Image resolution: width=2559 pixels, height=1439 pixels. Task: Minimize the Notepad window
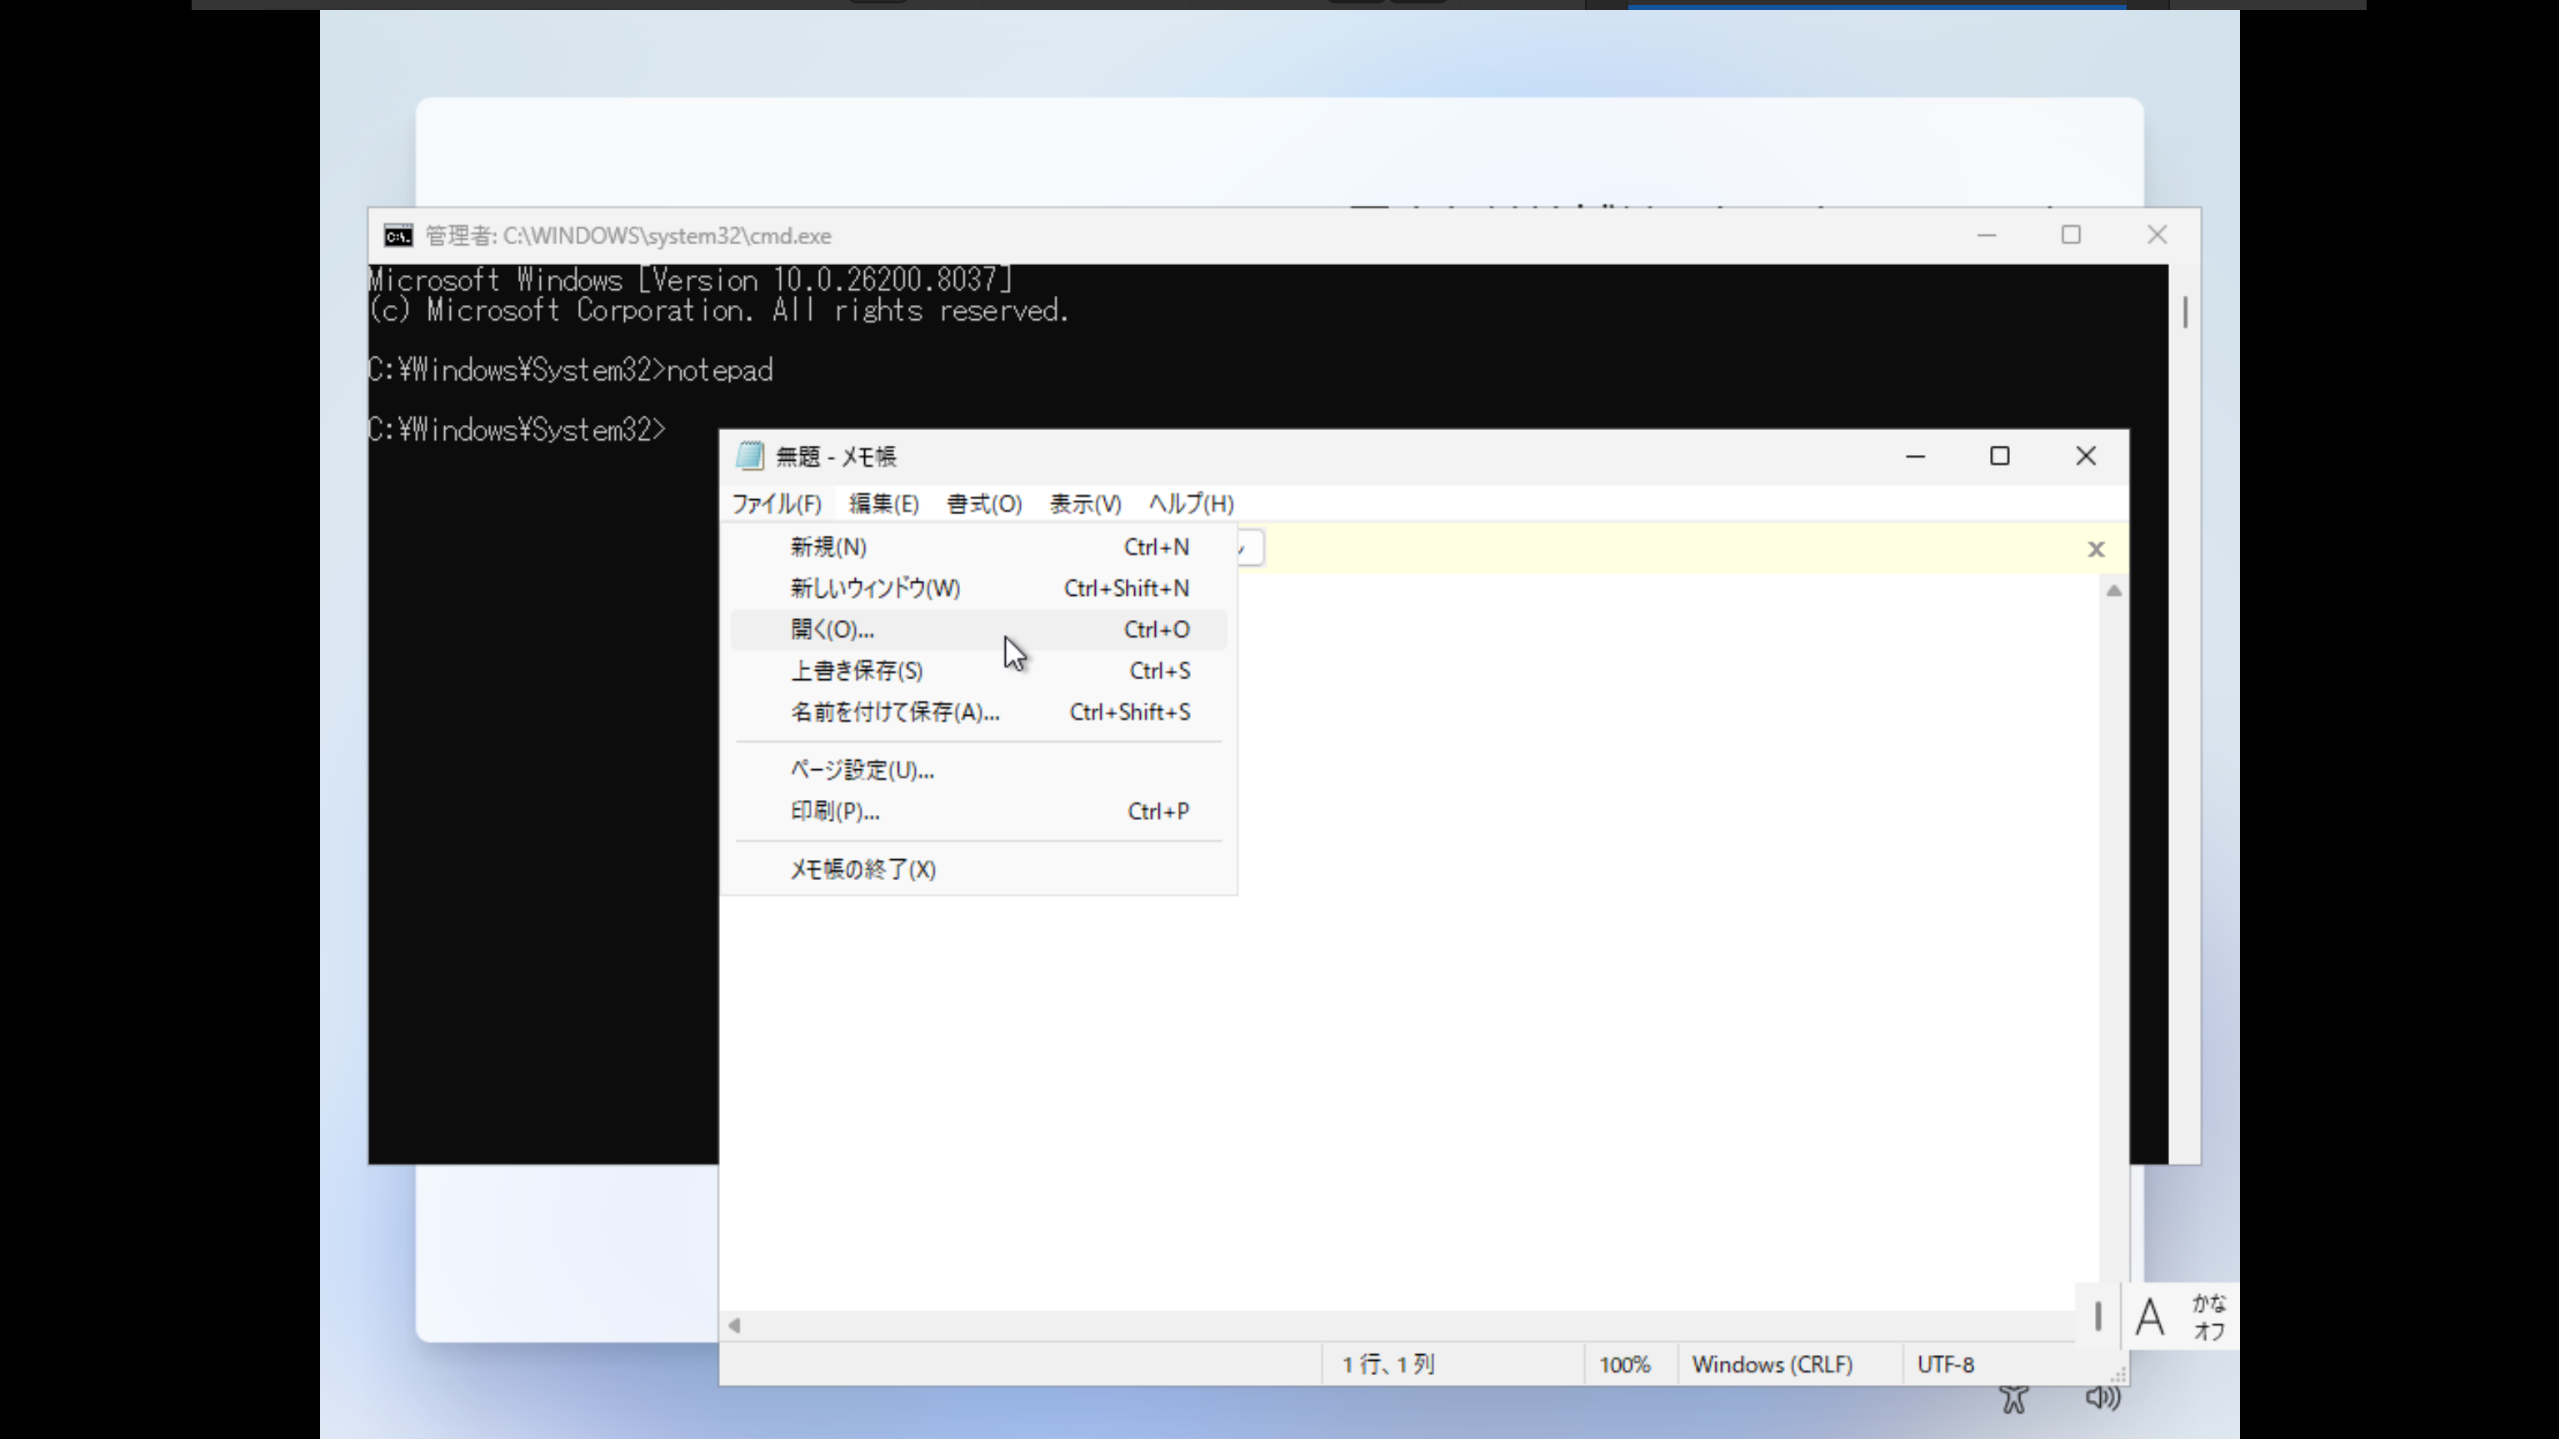click(1915, 456)
